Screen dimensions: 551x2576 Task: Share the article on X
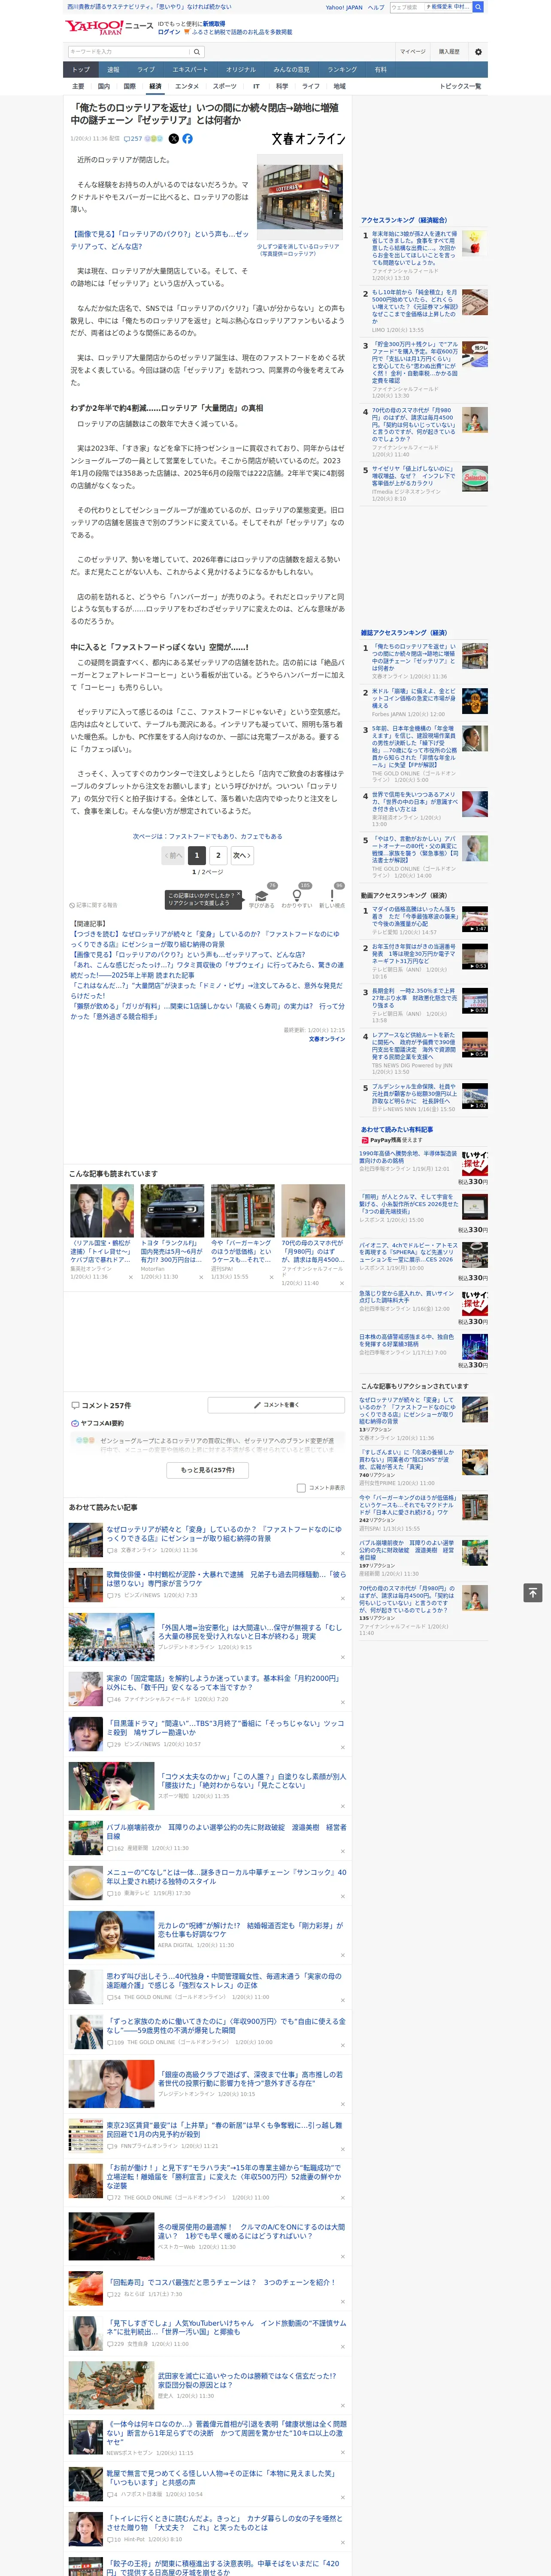tap(174, 139)
